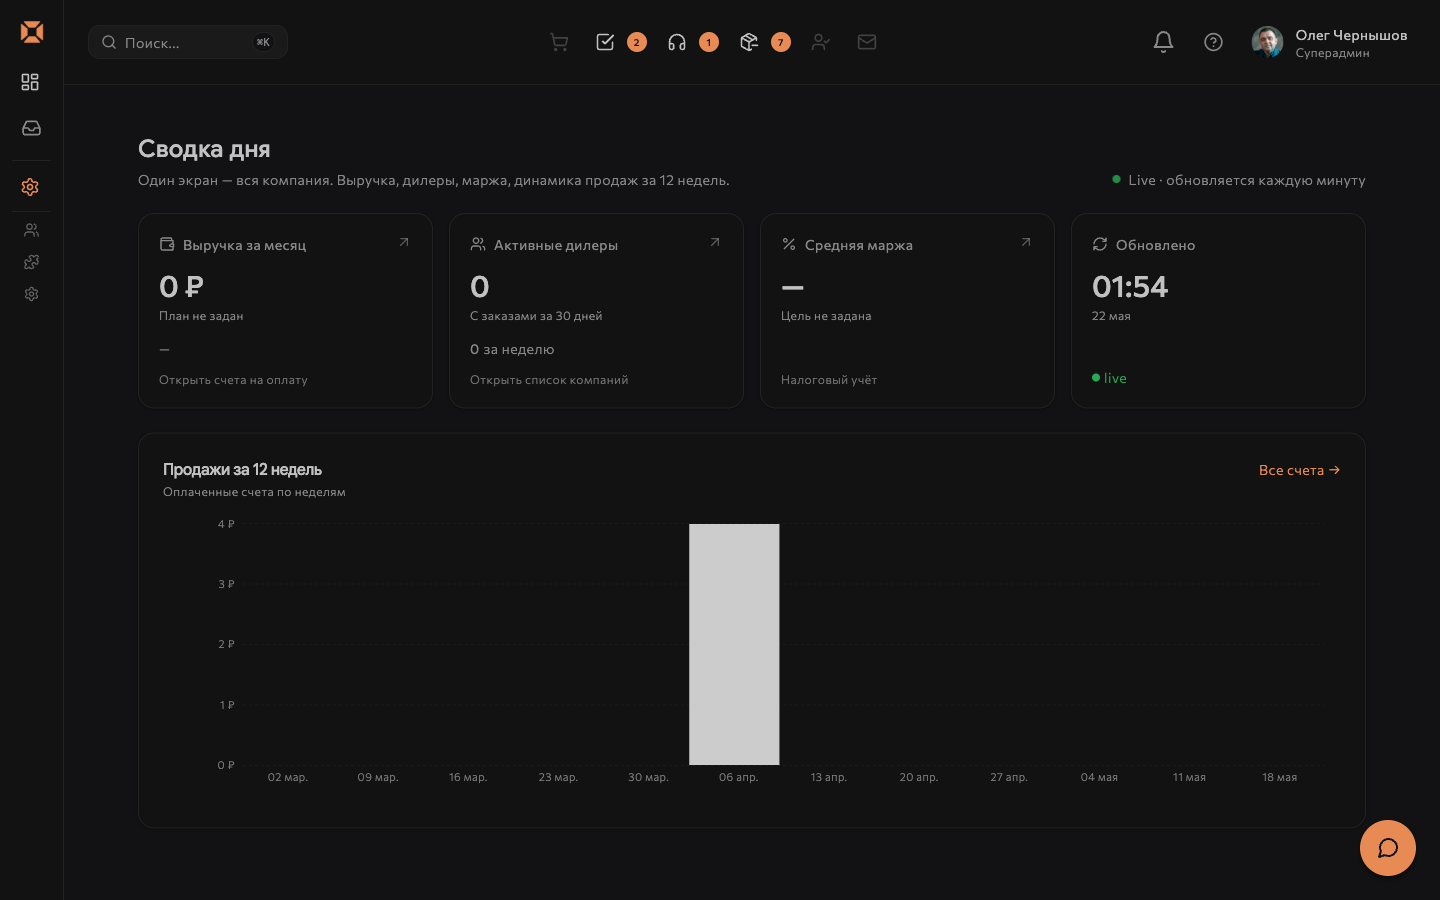This screenshot has height=900, width=1440.
Task: Open the orange chat bubble button
Action: coord(1388,848)
